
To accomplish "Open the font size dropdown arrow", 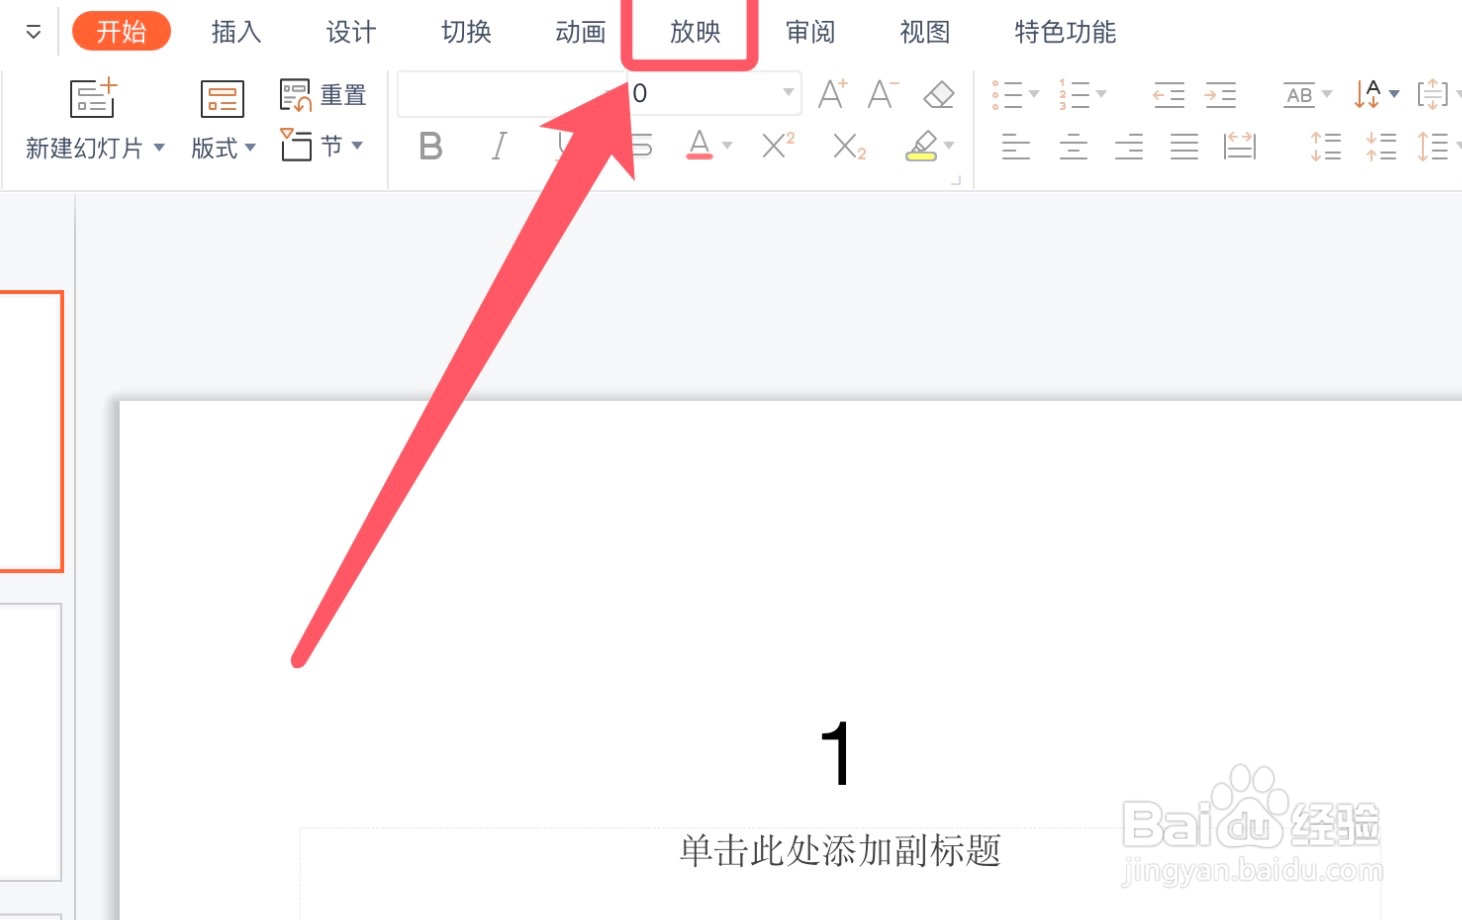I will coord(788,93).
